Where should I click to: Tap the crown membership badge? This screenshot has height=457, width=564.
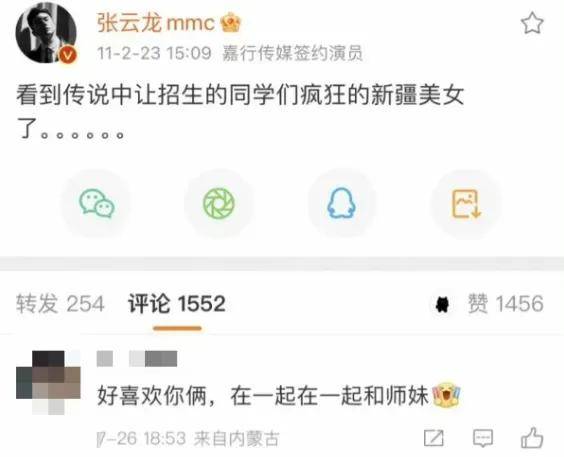point(231,22)
